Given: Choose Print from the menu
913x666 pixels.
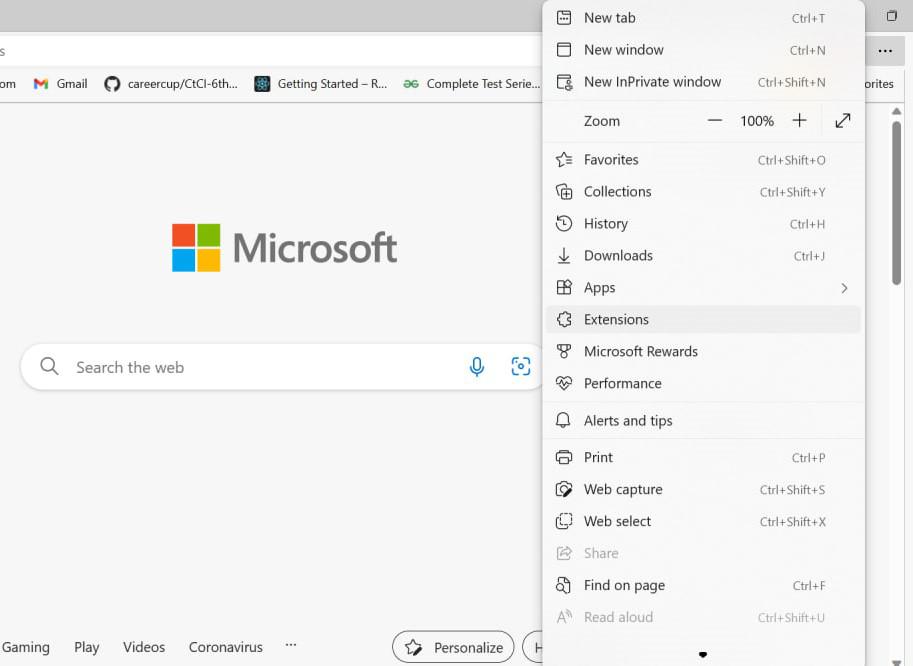Looking at the screenshot, I should click(703, 458).
